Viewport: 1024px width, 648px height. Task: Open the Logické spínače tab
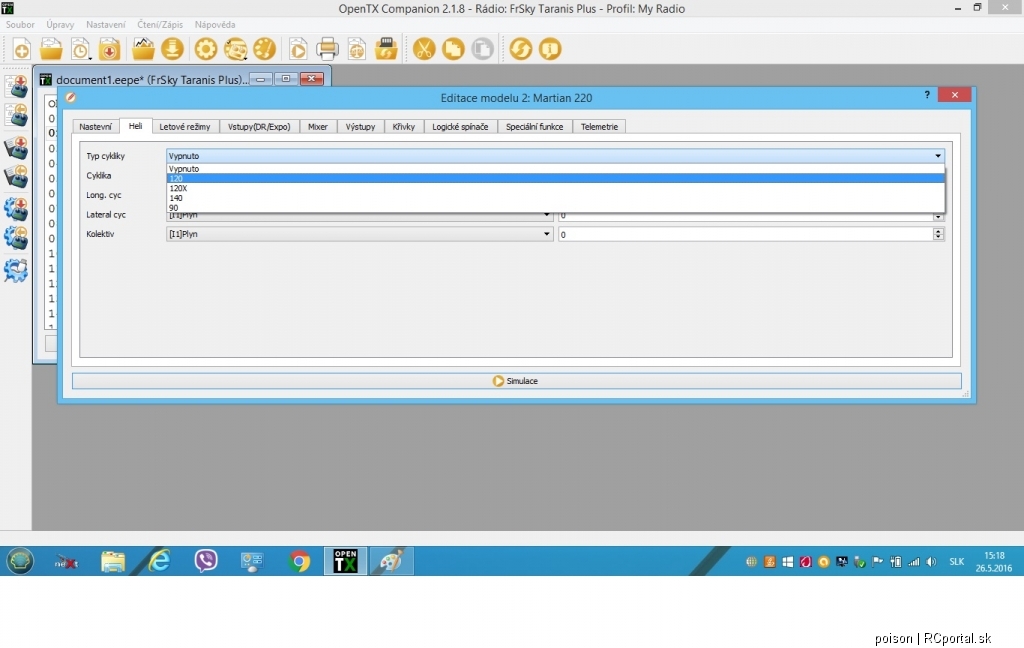[x=460, y=127]
